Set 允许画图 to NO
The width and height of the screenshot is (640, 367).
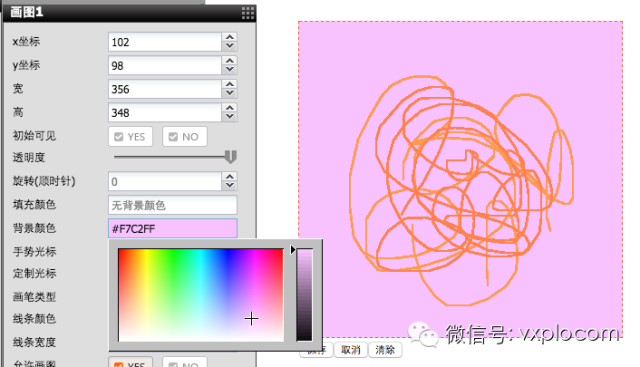pos(184,362)
